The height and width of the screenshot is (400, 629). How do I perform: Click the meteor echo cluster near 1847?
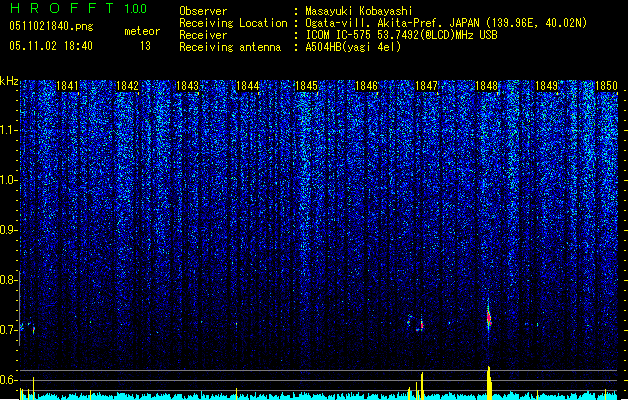[x=416, y=323]
